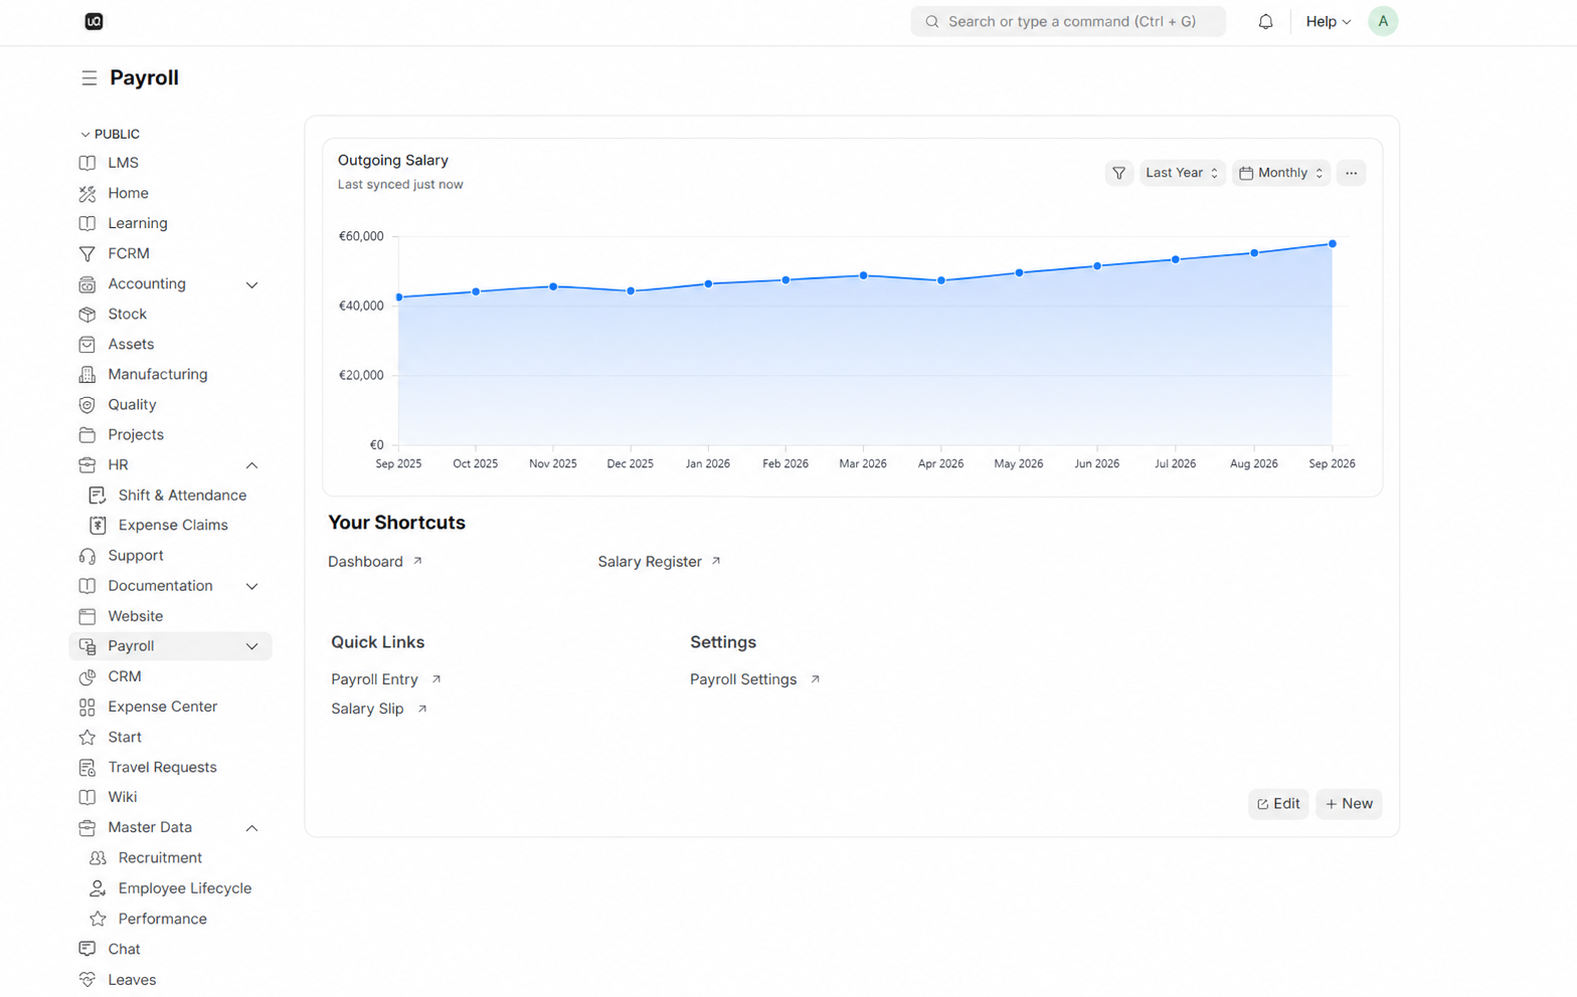Screen dimensions: 1577x997
Task: Open the Master Data sidebar item
Action: [150, 827]
